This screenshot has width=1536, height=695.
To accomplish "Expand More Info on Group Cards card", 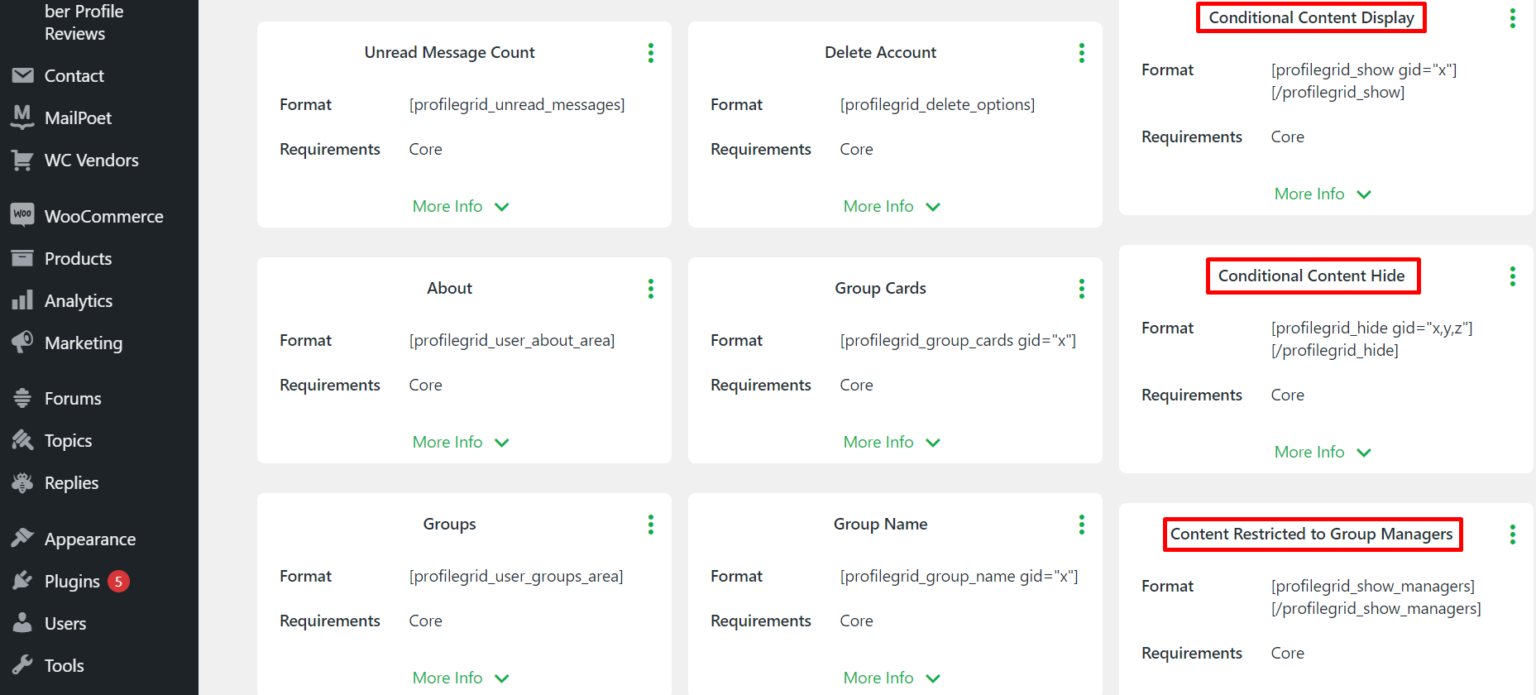I will click(x=891, y=442).
